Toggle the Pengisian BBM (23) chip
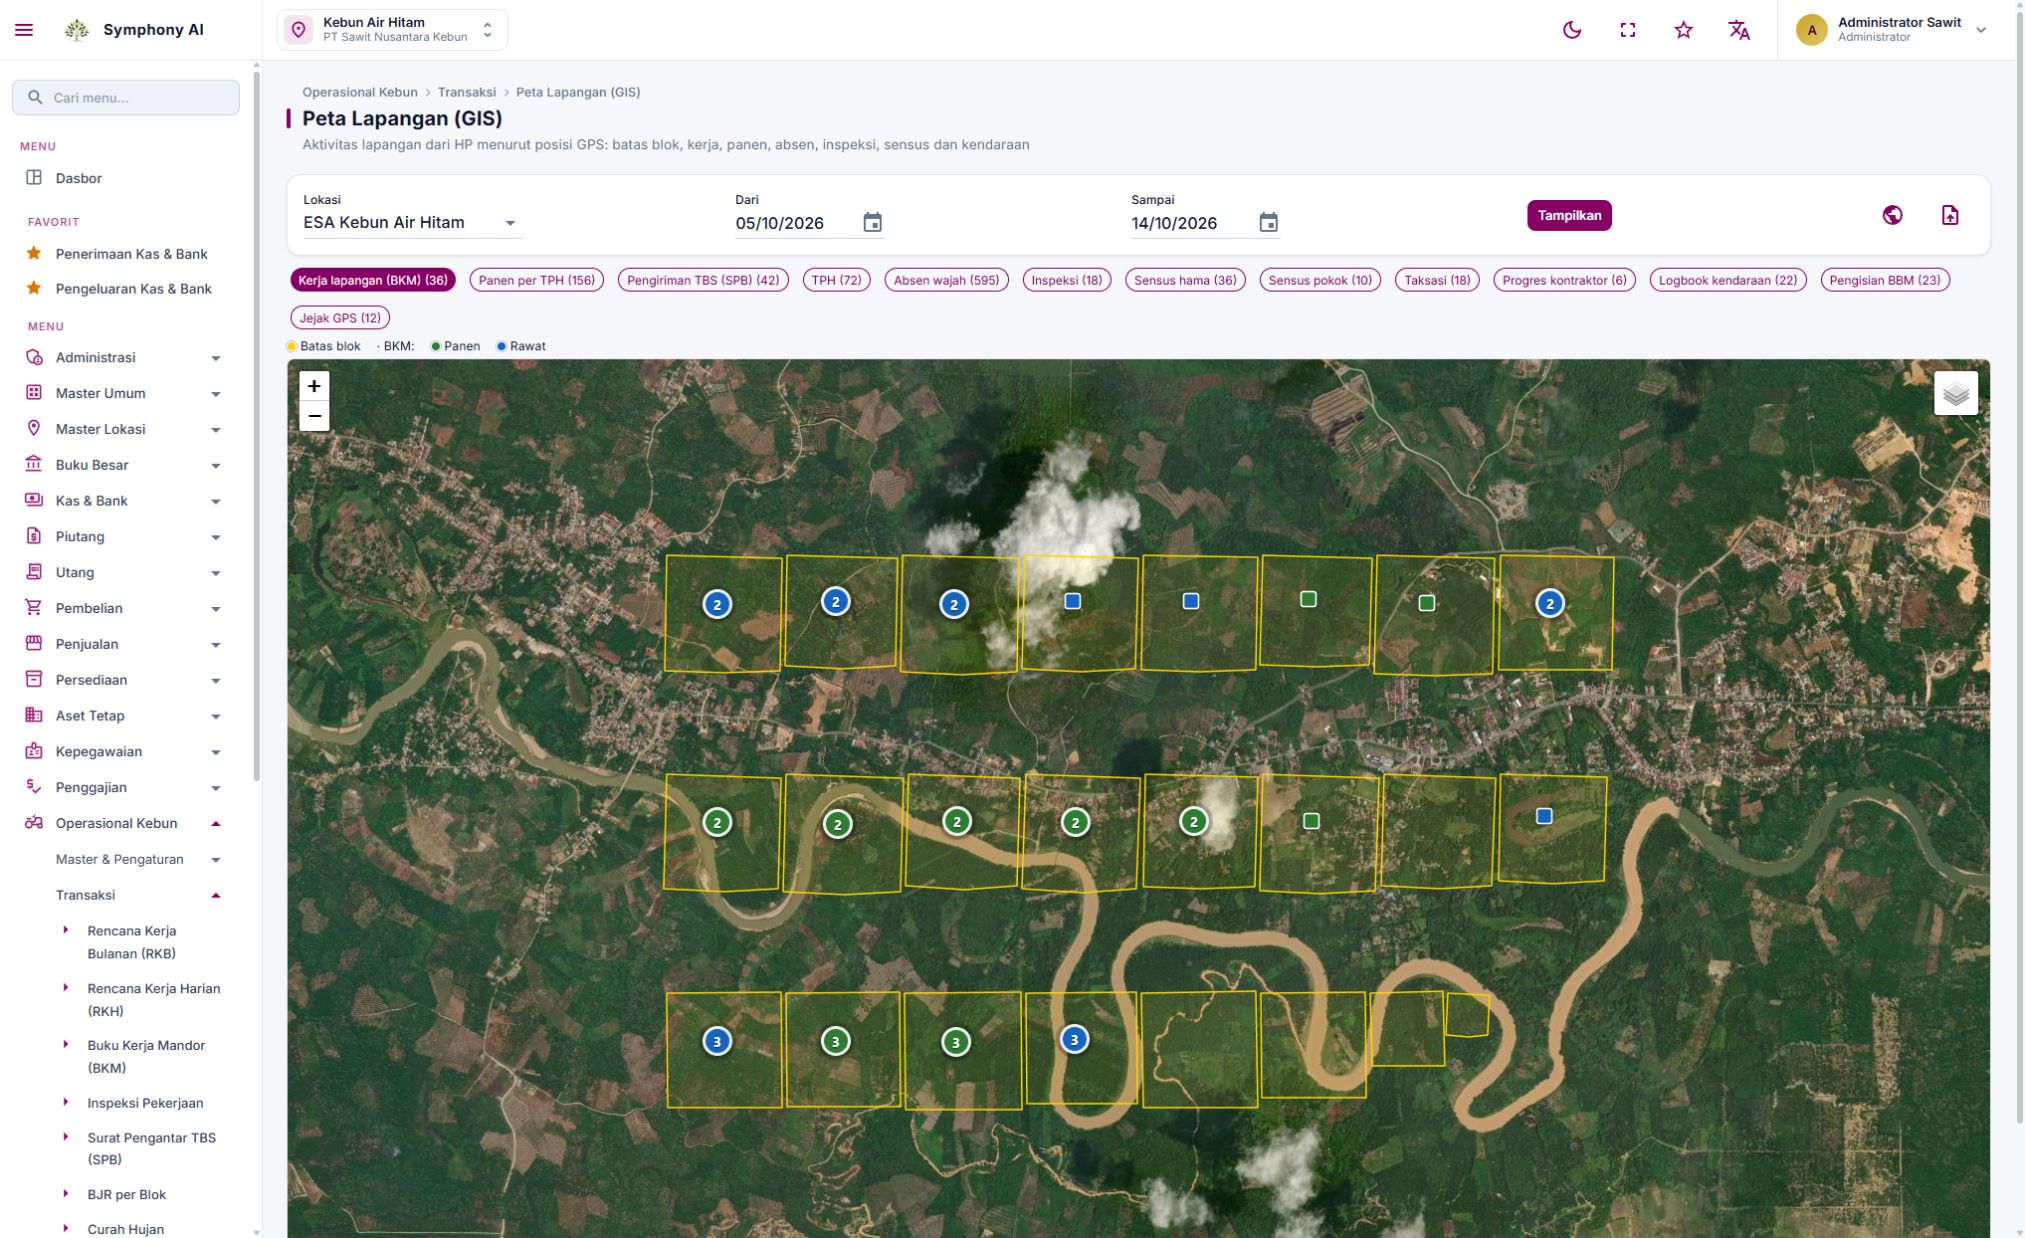Viewport: 2025px width, 1238px height. pyautogui.click(x=1884, y=280)
